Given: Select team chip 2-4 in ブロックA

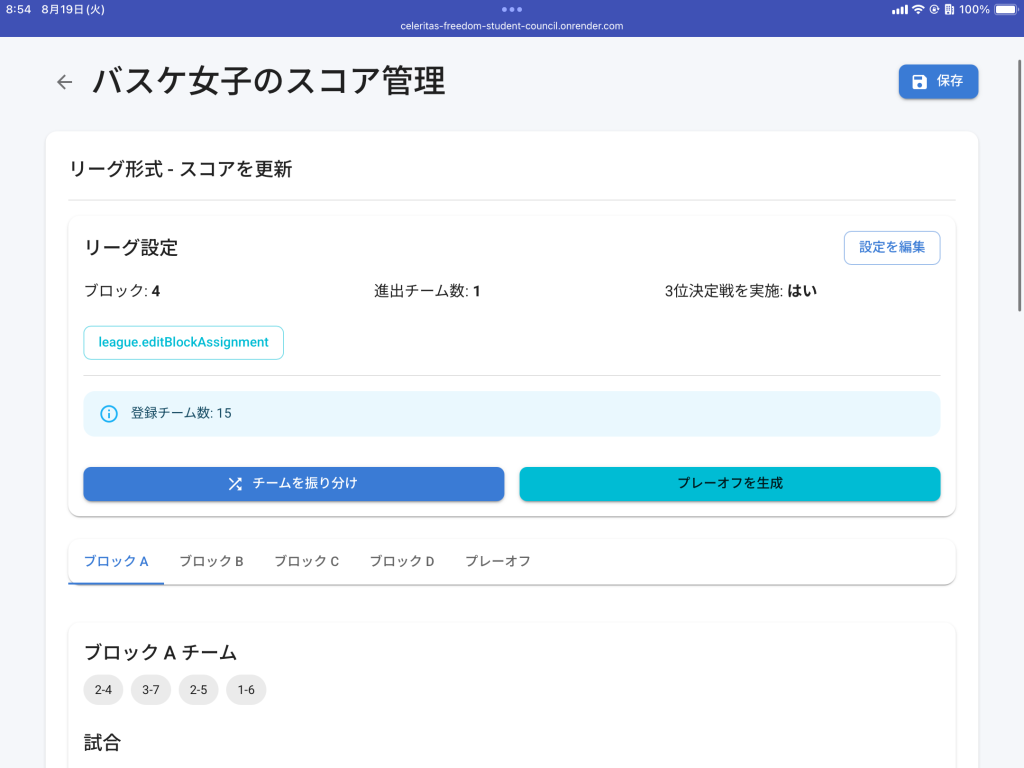Looking at the screenshot, I should coord(103,689).
